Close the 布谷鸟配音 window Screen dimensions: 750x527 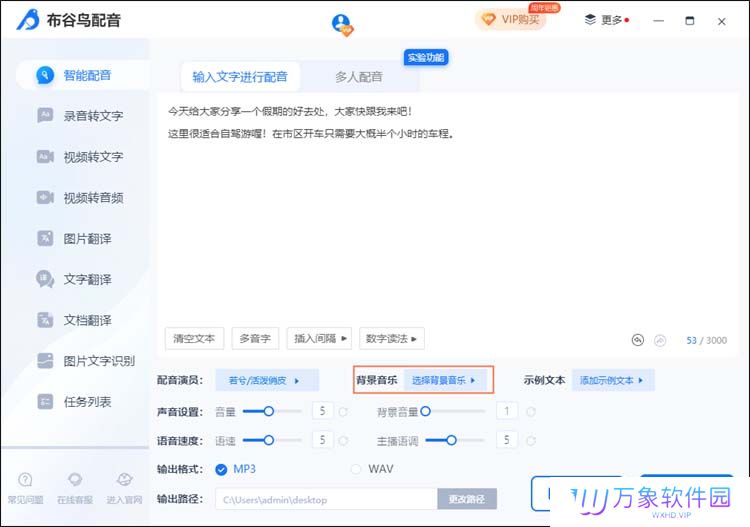click(x=721, y=21)
